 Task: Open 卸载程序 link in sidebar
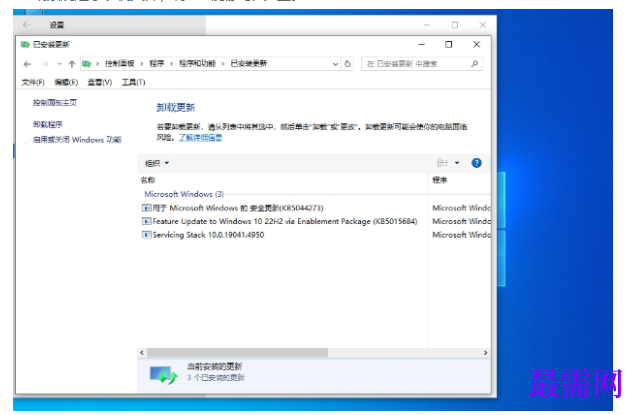48,124
